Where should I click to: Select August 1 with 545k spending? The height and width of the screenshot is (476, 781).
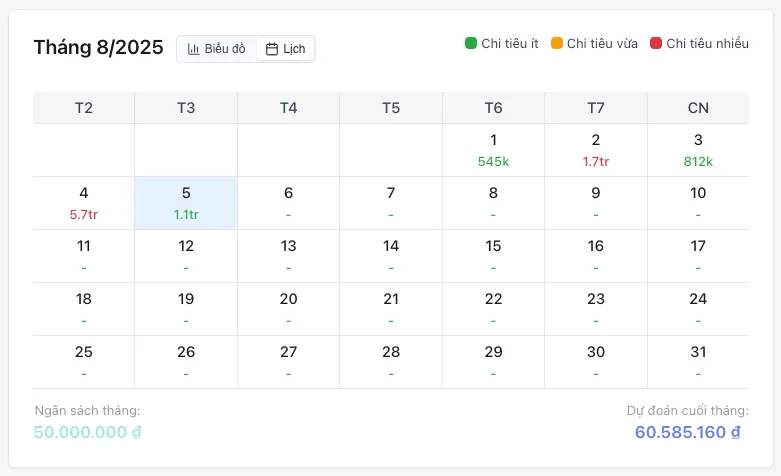493,150
